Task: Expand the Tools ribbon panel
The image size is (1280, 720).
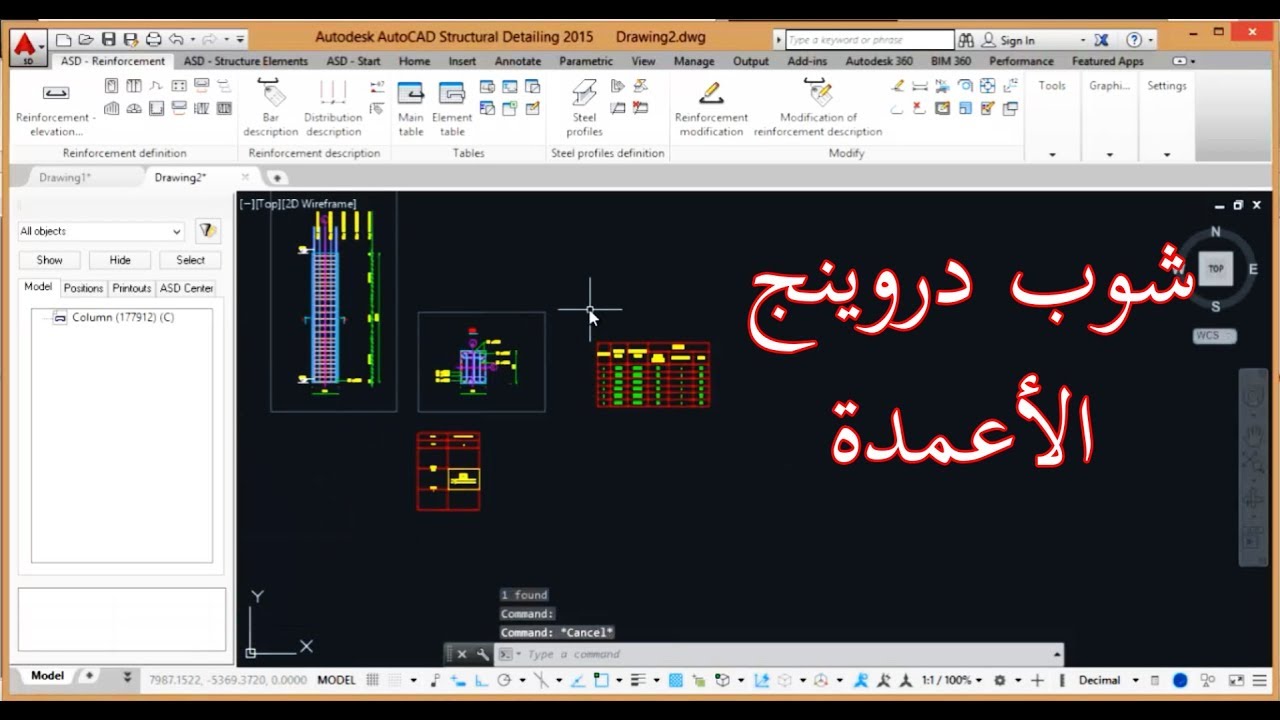Action: [1052, 155]
